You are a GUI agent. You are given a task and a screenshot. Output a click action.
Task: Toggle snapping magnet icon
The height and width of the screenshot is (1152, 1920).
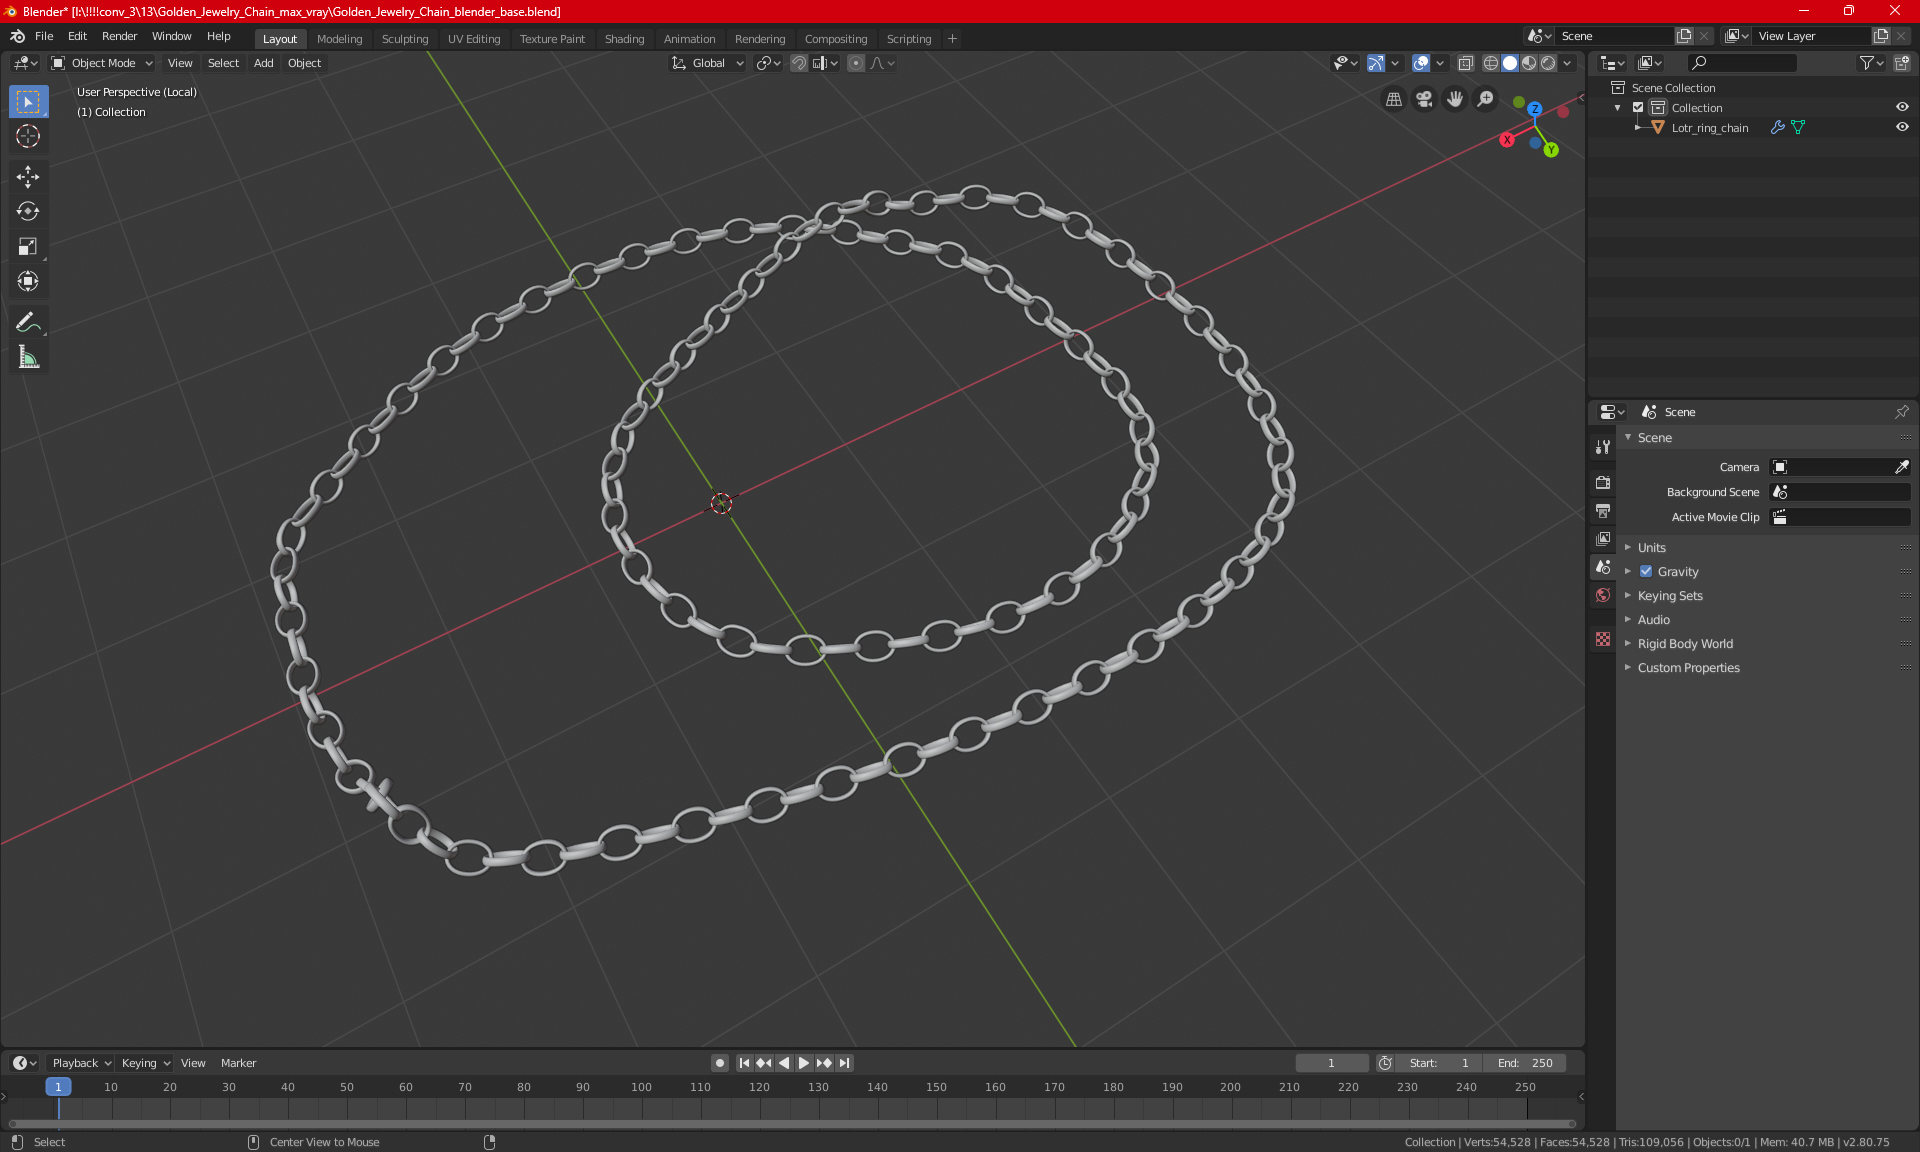(798, 63)
